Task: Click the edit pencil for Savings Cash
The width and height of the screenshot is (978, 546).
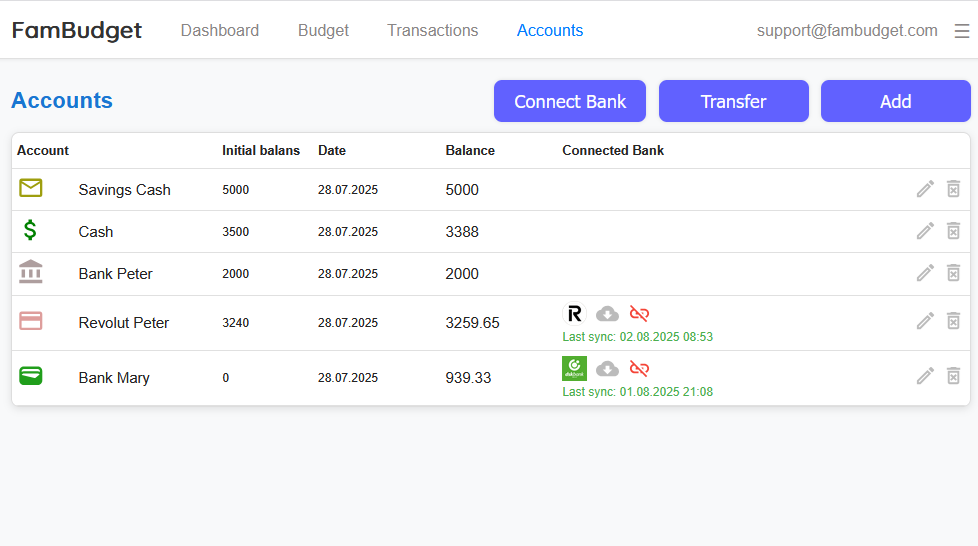Action: tap(925, 189)
